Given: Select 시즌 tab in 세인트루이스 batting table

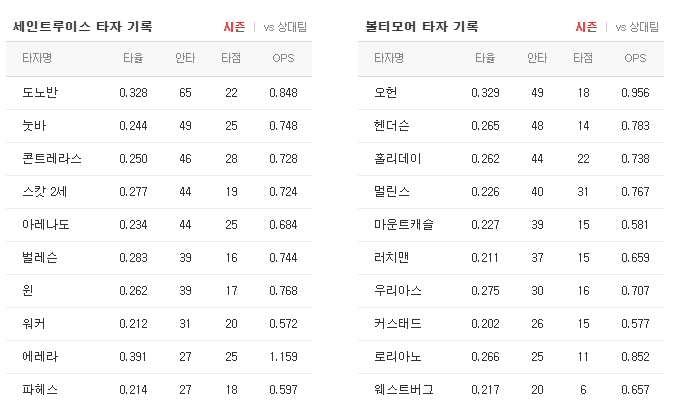Looking at the screenshot, I should (234, 27).
